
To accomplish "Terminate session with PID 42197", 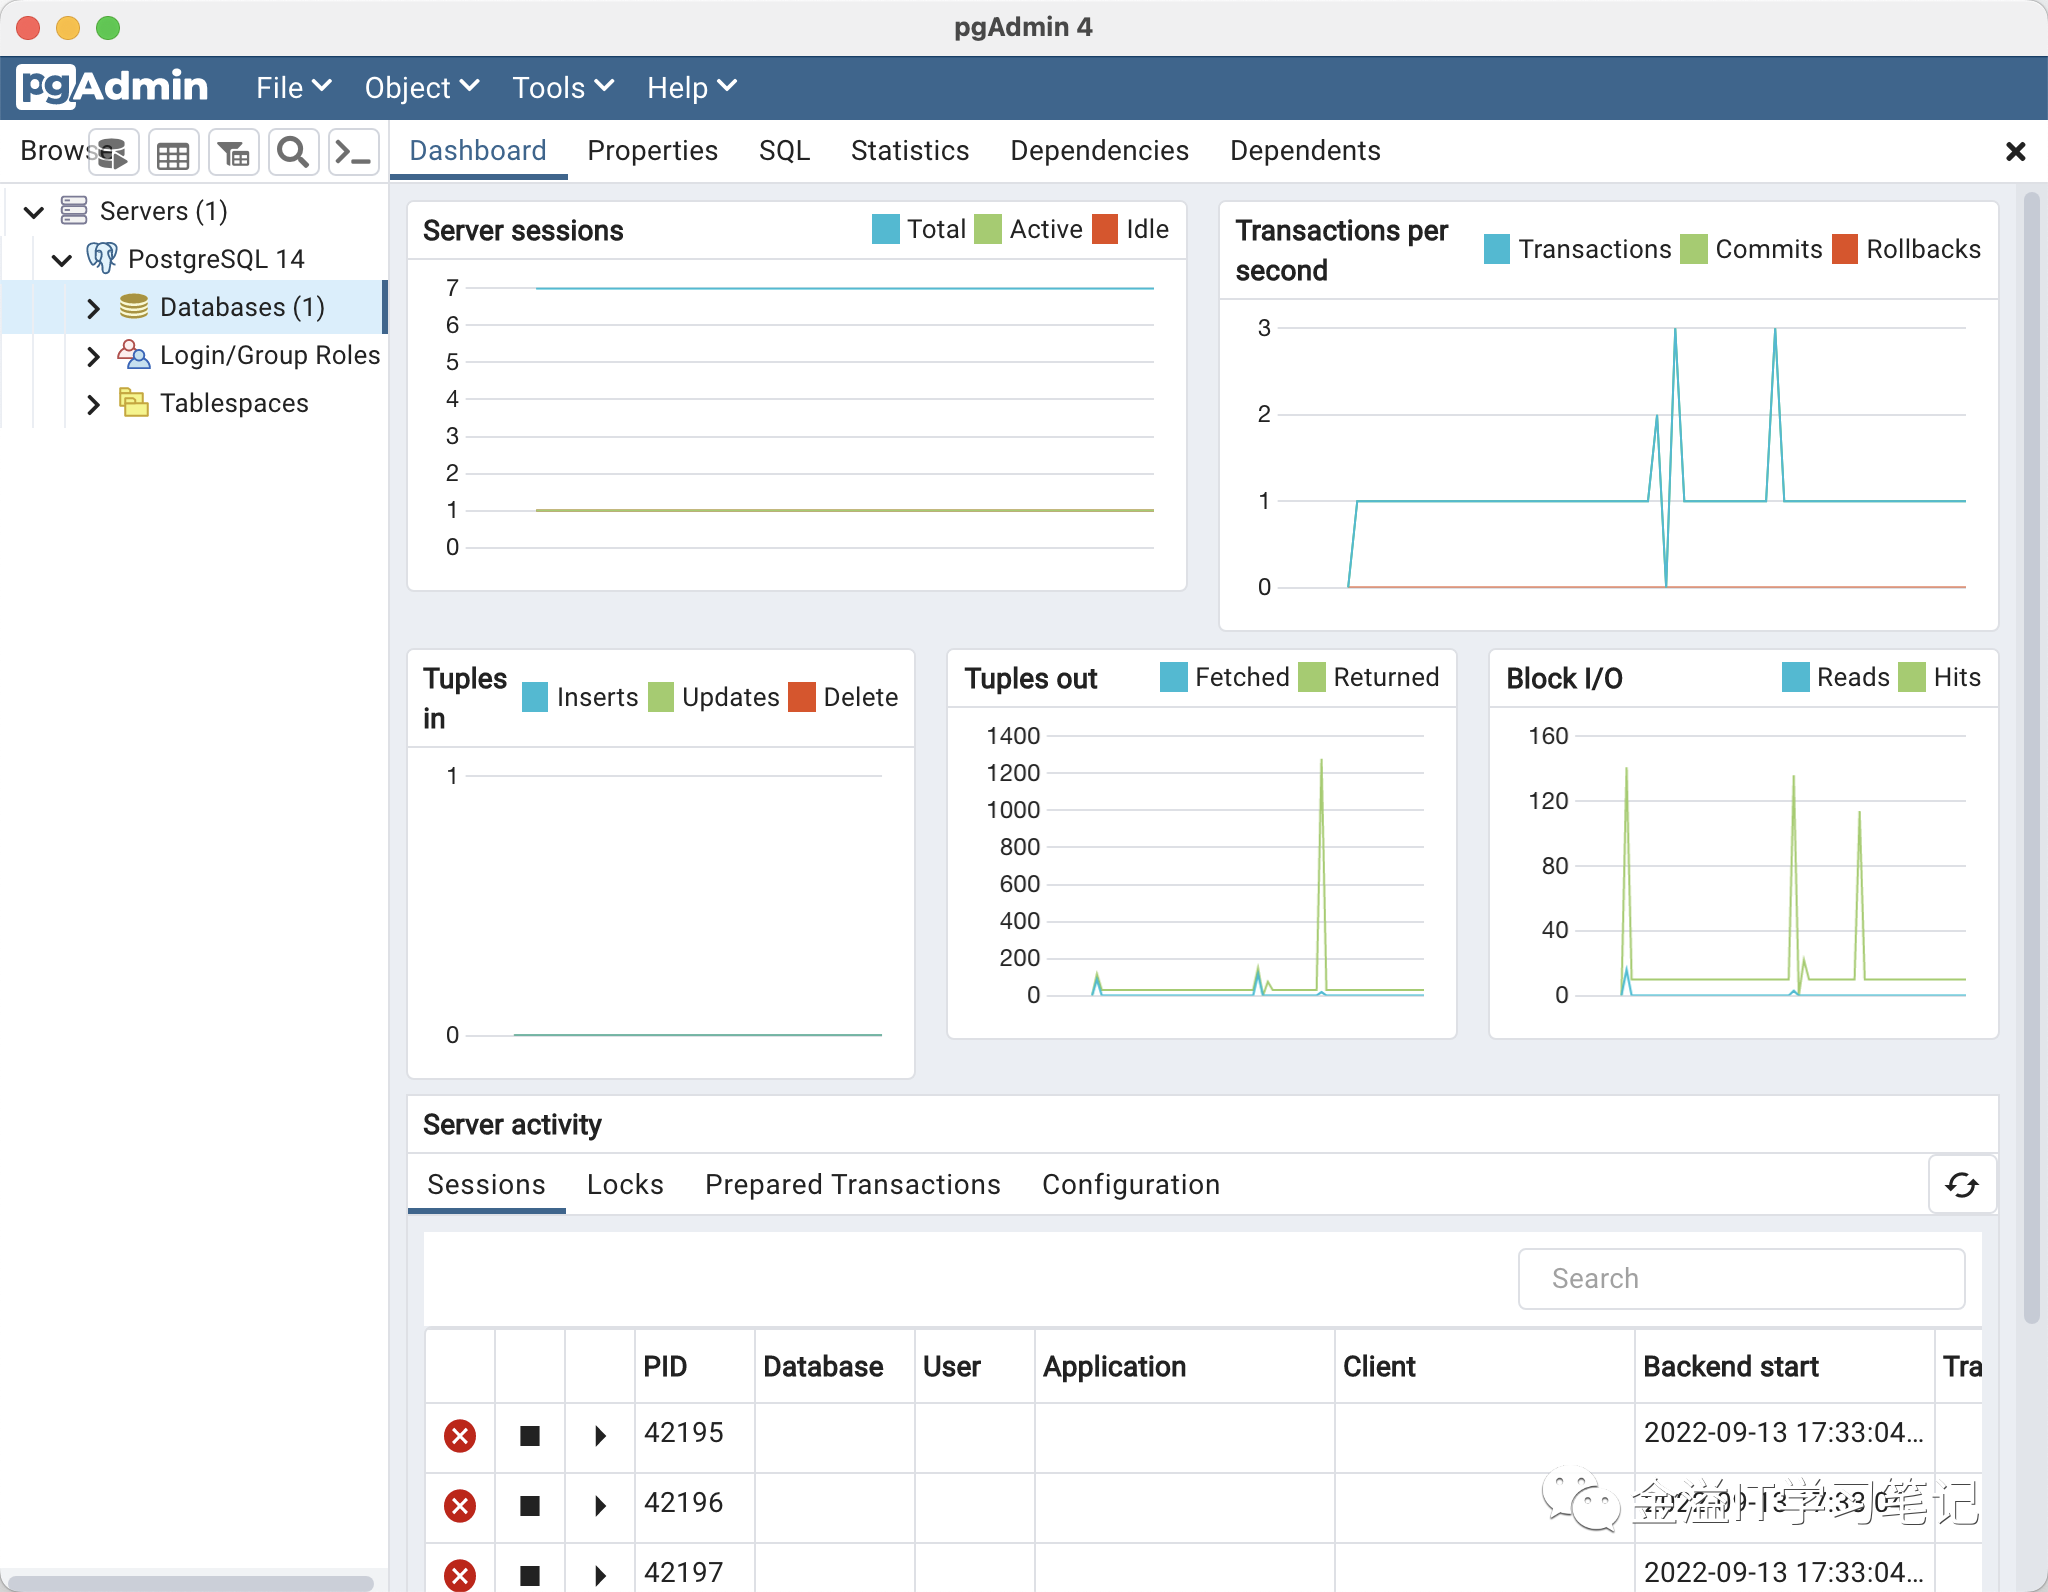I will tap(460, 1576).
